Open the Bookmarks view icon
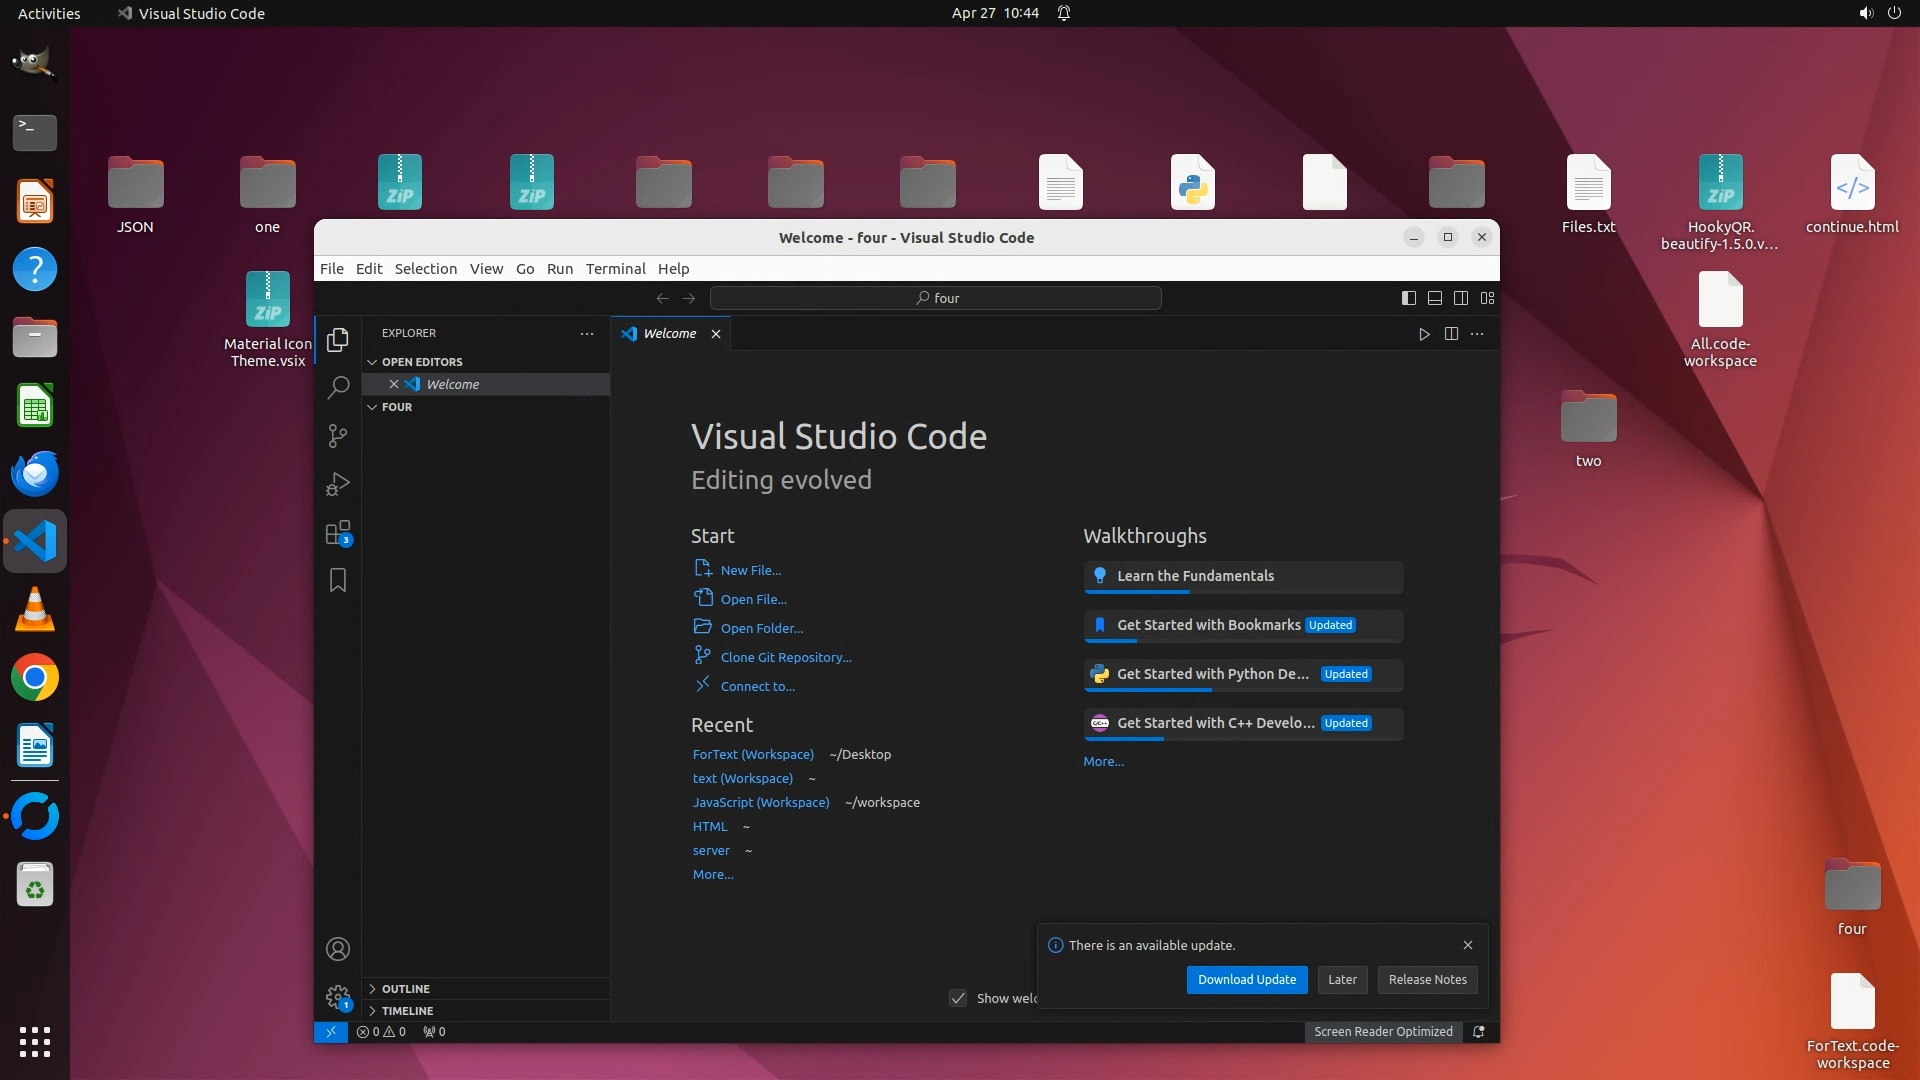The width and height of the screenshot is (1920, 1080). (x=338, y=580)
